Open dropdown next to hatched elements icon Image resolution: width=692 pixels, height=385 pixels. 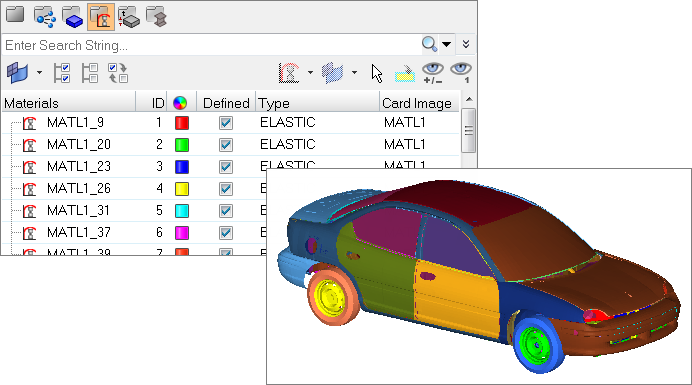tap(354, 72)
